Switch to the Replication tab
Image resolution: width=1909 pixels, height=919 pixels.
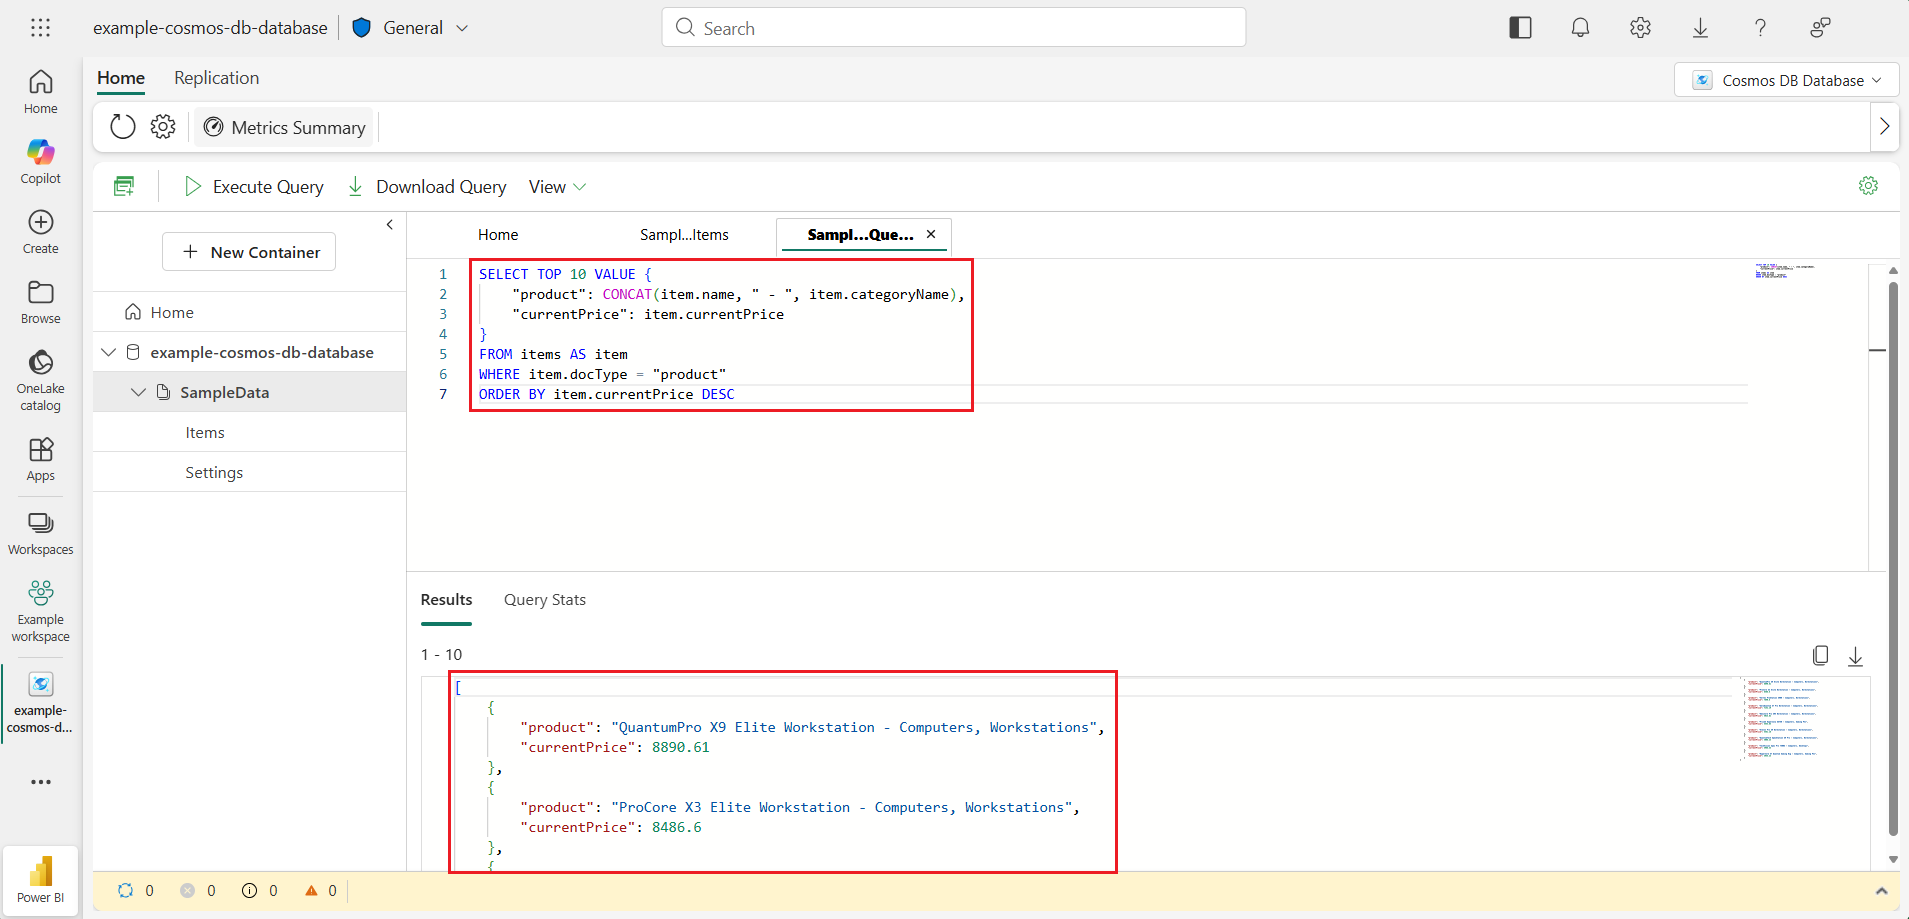pyautogui.click(x=216, y=78)
